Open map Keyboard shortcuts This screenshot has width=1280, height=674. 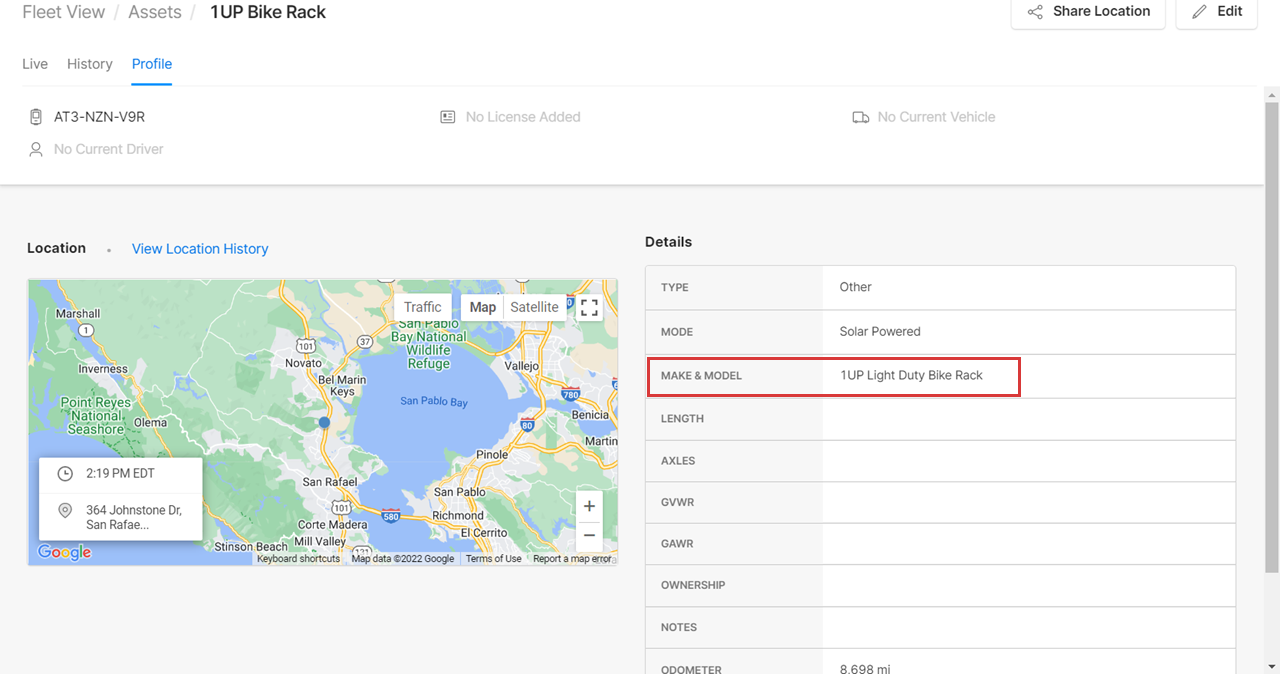click(298, 559)
